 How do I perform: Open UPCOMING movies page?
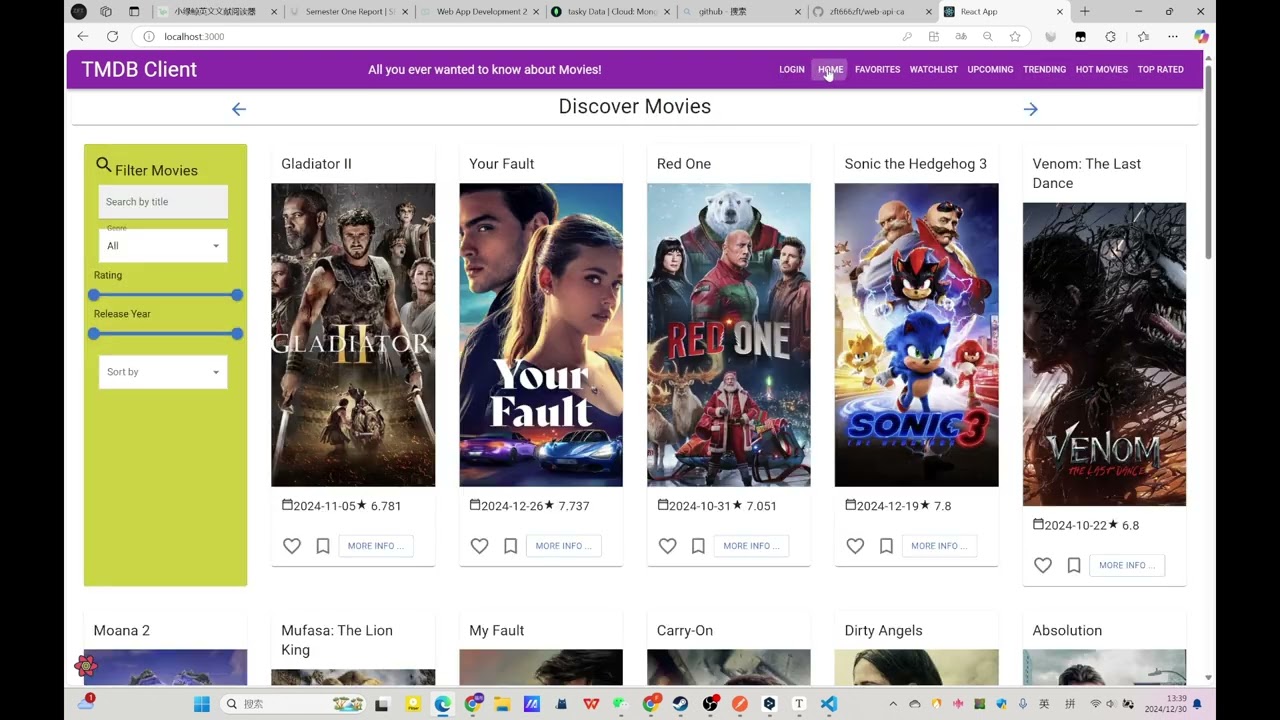tap(991, 70)
